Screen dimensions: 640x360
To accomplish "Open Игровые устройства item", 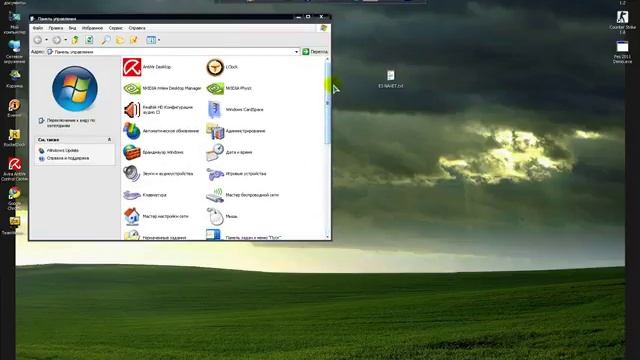I will (236, 173).
